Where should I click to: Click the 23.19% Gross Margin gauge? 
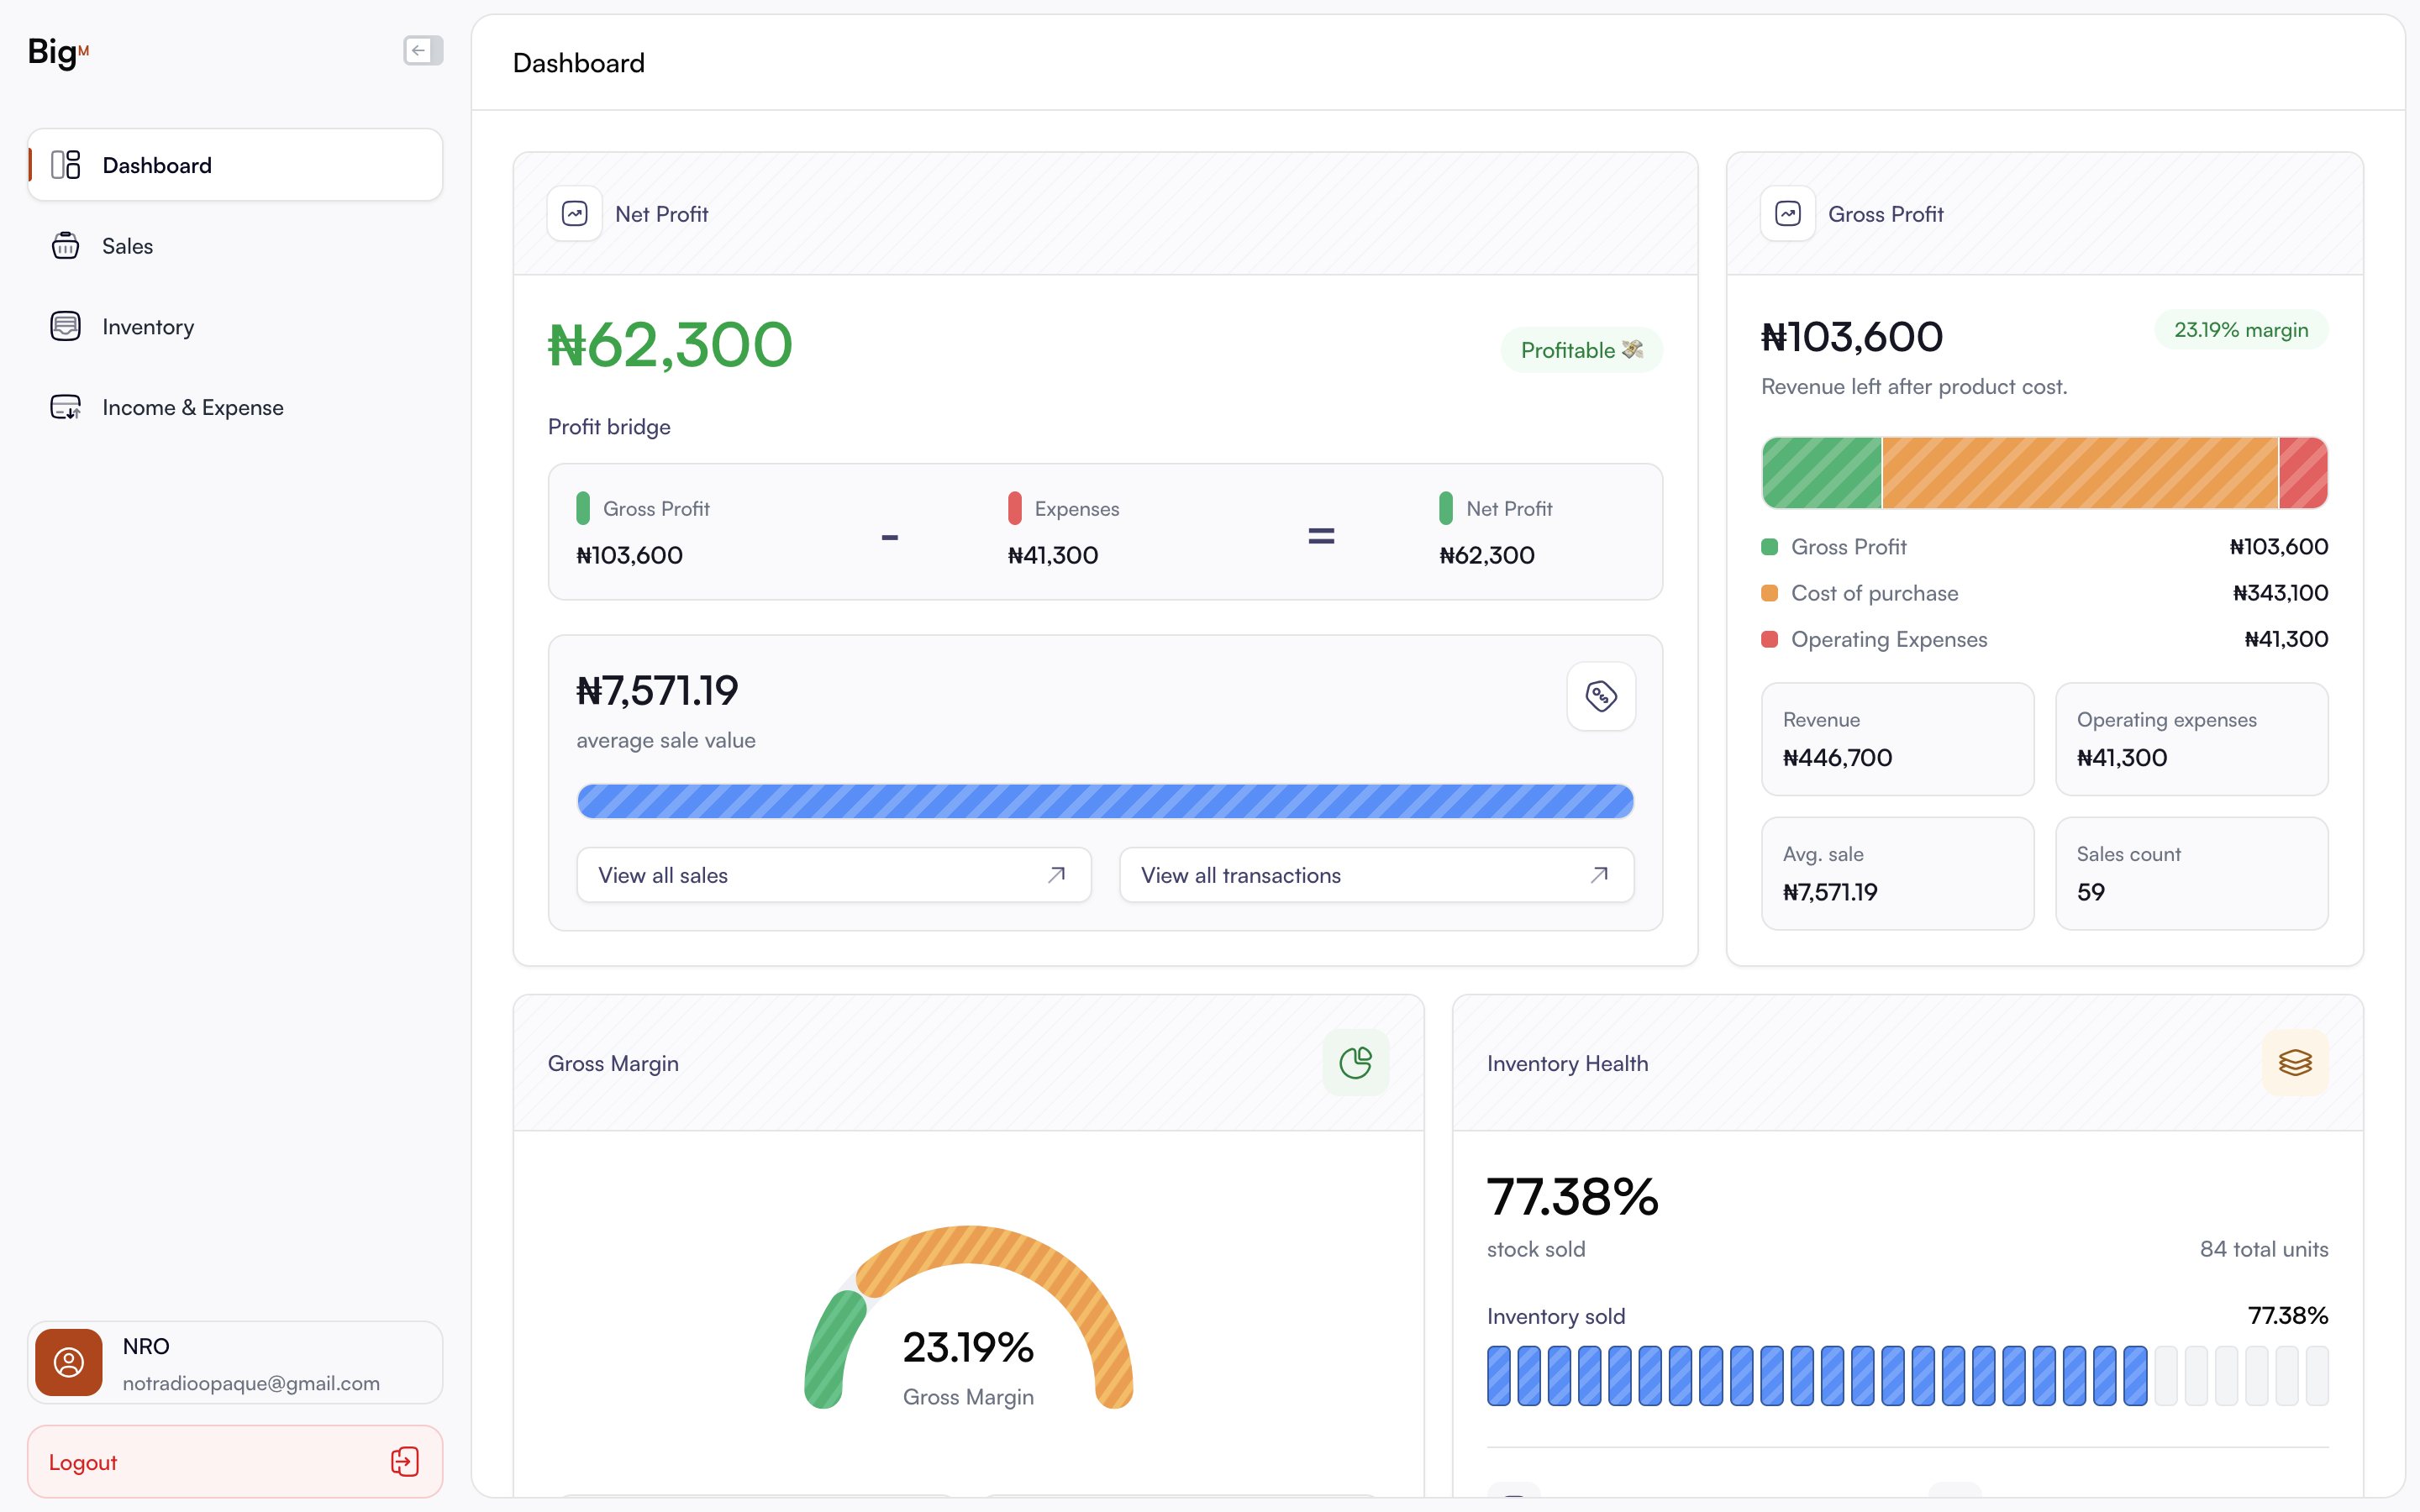pos(968,1318)
